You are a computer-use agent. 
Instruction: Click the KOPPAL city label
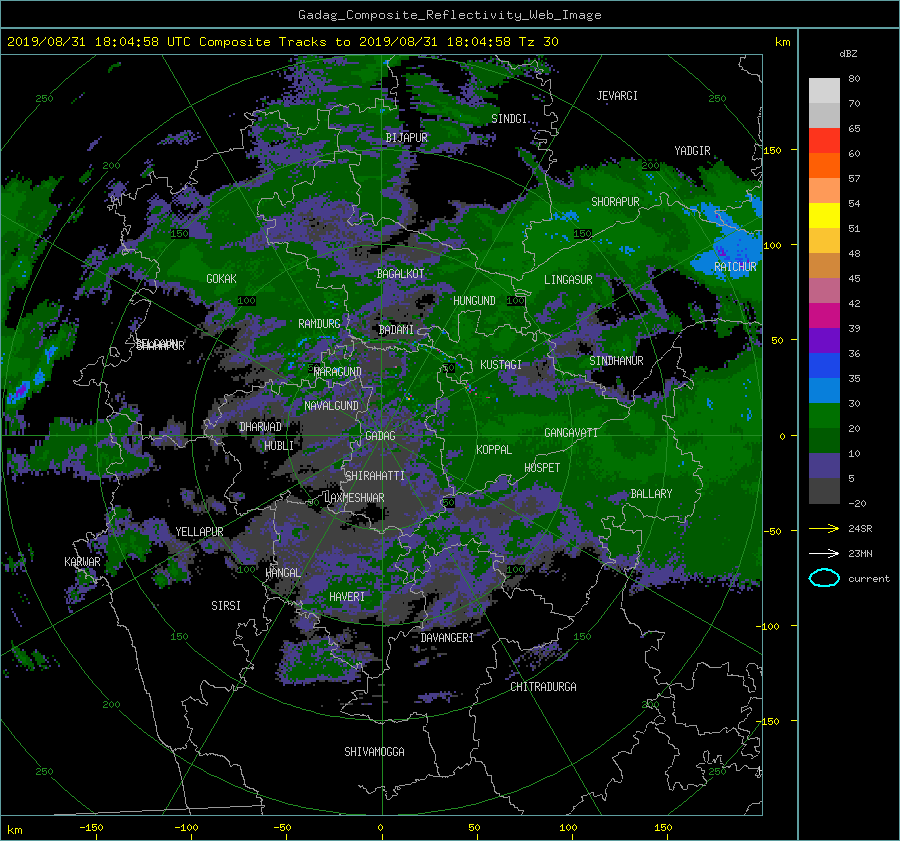pos(494,449)
